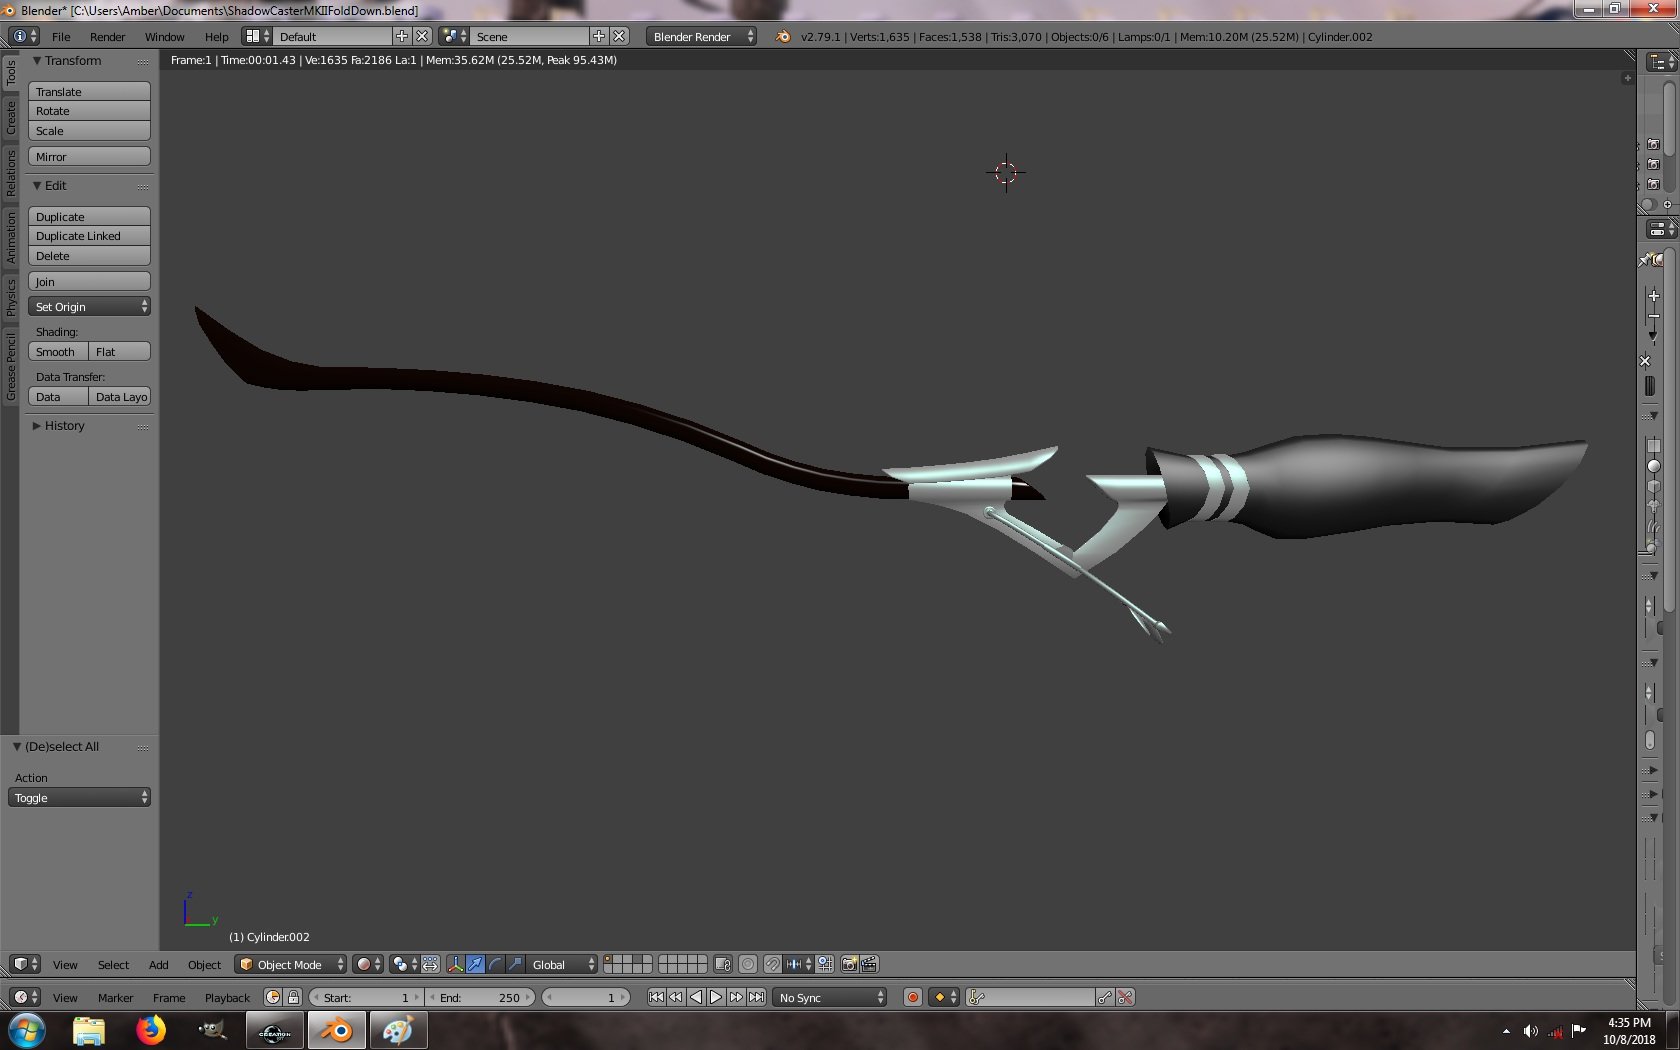Screen dimensions: 1680x1050
Task: Toggle the time cursor lock button
Action: 293,997
